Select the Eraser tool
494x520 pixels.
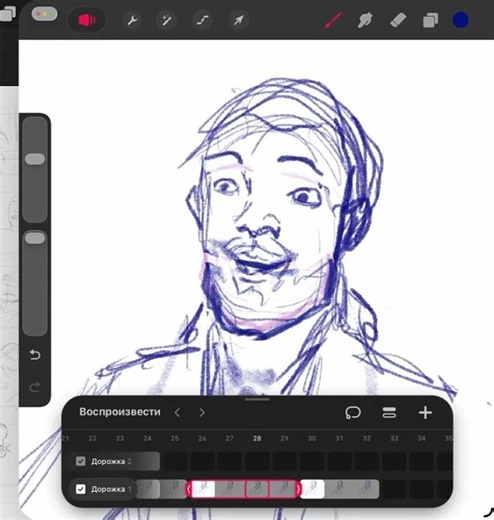point(398,20)
